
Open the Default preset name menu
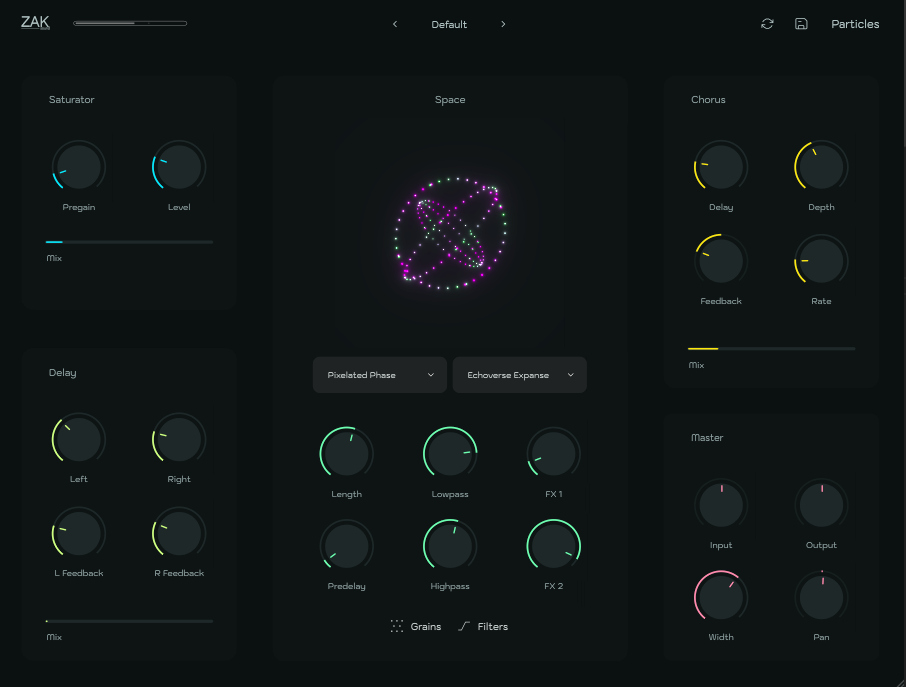(449, 24)
